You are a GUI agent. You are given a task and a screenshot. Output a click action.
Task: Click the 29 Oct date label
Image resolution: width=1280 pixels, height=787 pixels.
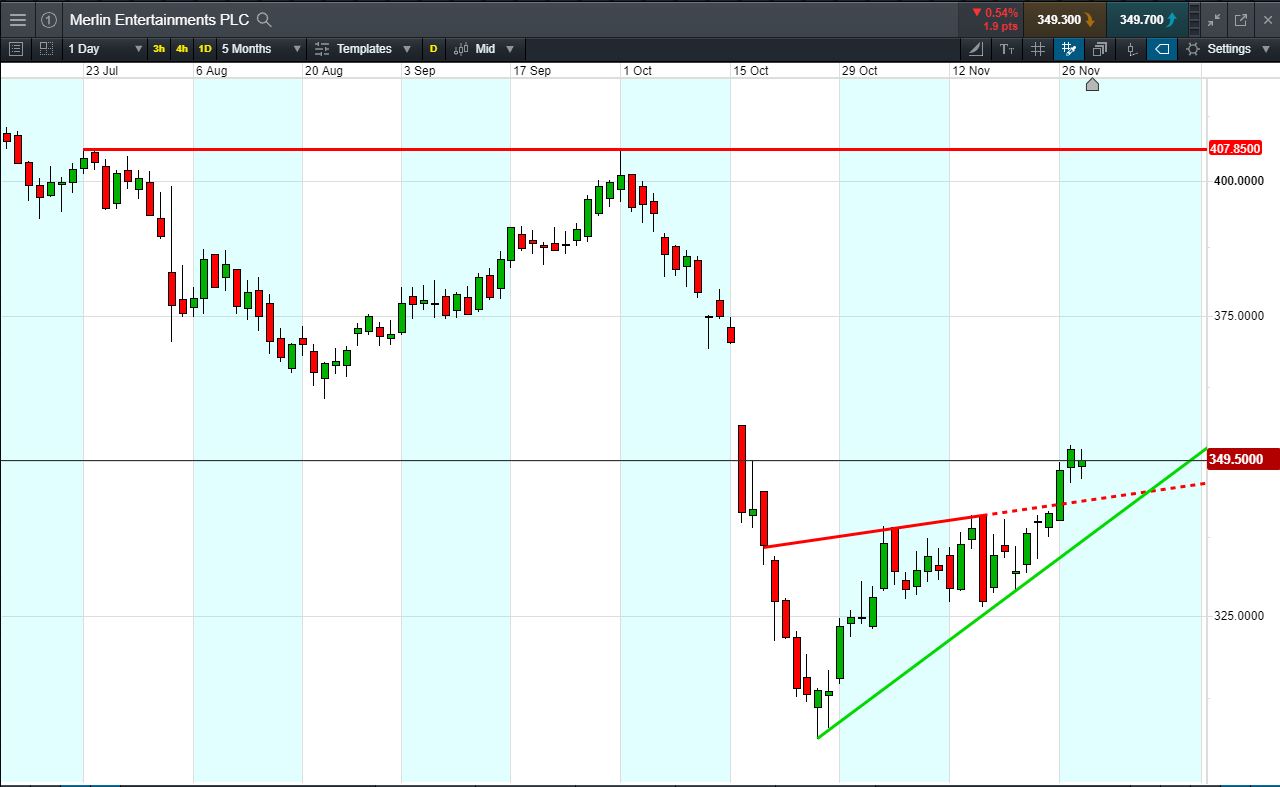[x=860, y=71]
